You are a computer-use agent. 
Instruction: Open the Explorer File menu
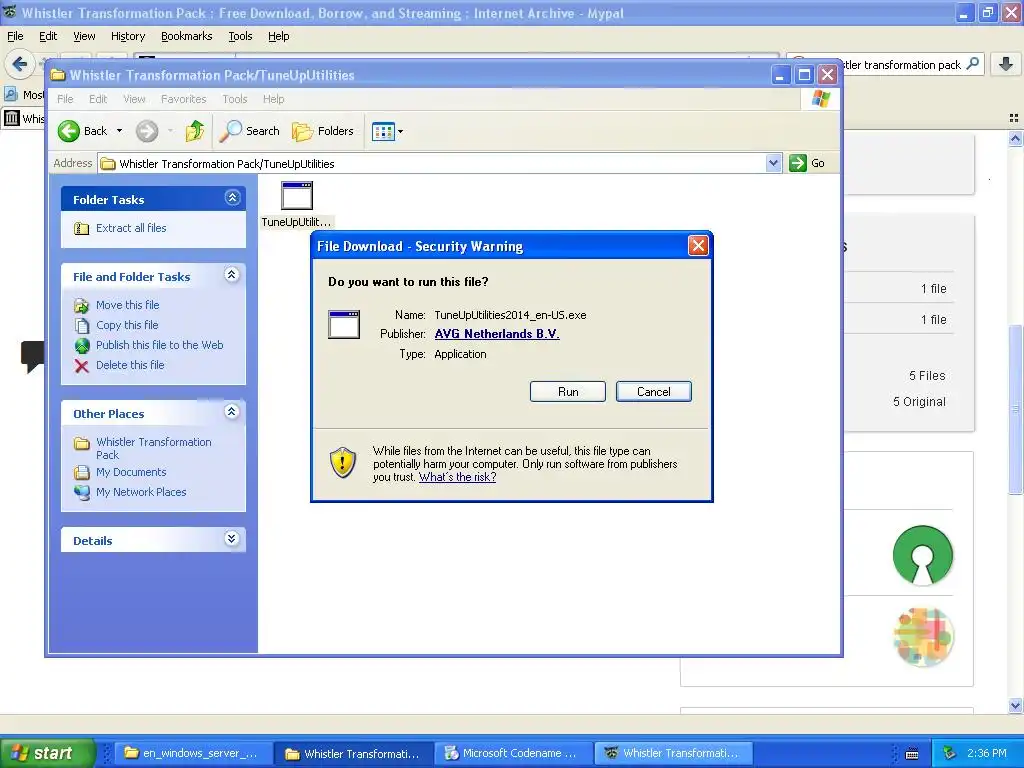click(x=65, y=99)
